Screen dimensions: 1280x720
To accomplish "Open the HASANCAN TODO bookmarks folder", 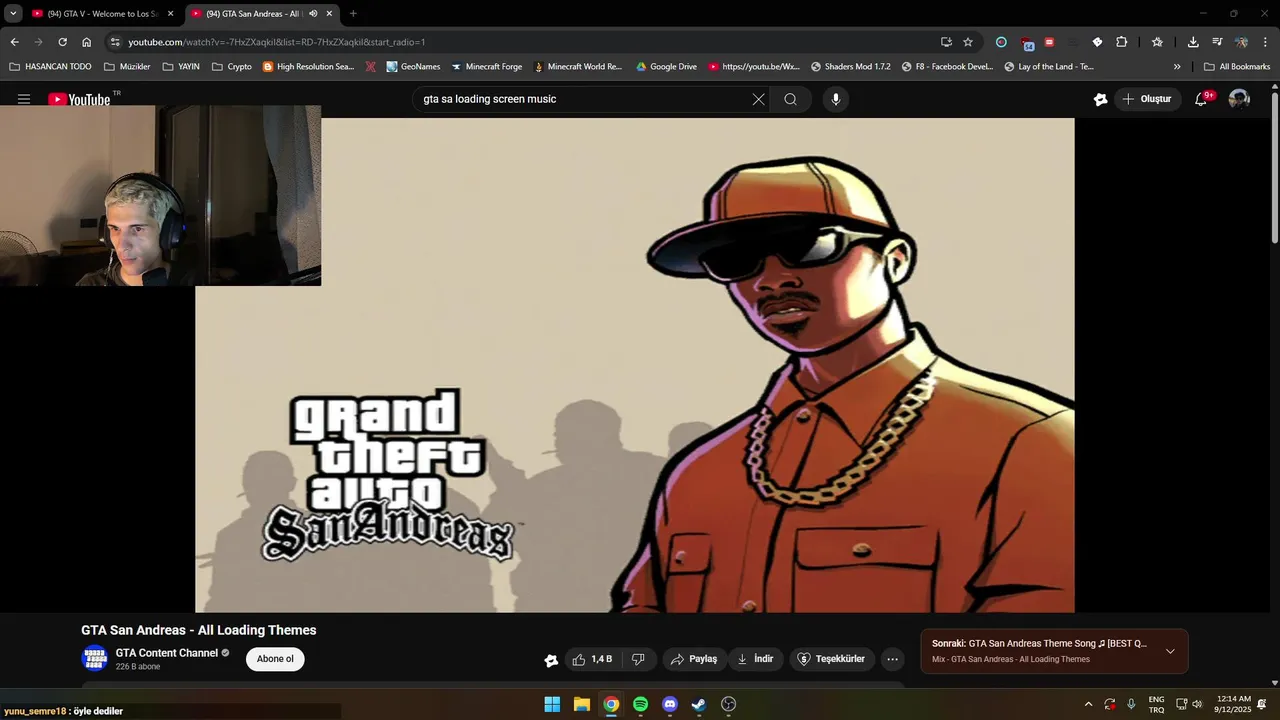I will pyautogui.click(x=50, y=67).
